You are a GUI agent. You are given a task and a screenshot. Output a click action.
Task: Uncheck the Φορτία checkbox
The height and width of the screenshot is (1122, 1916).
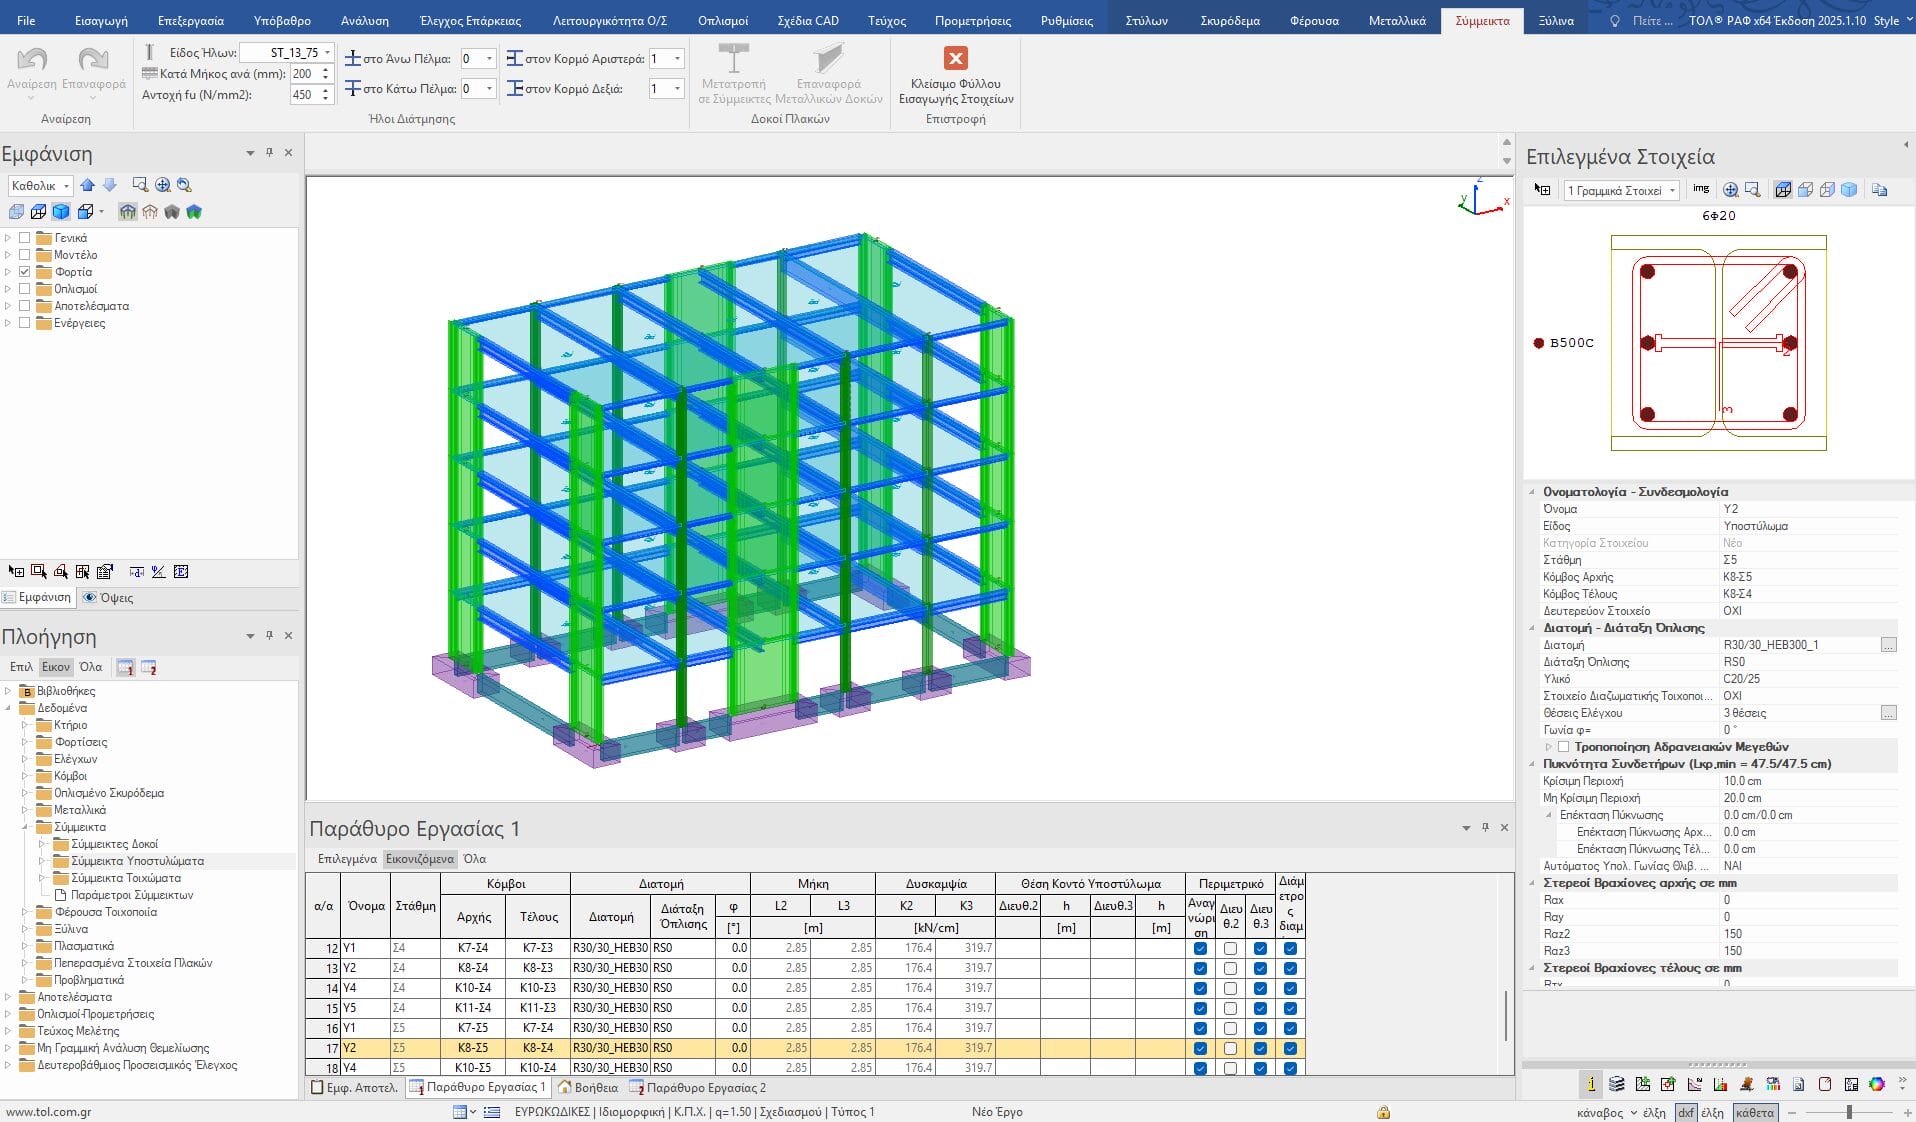[25, 272]
